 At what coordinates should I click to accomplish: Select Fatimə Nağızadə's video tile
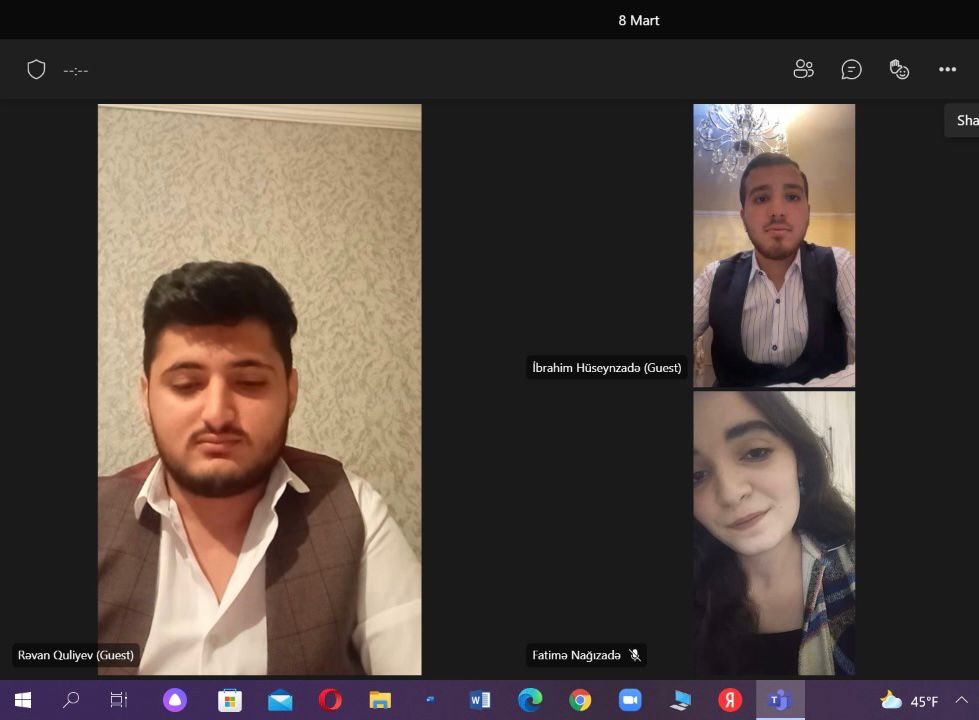coord(774,533)
